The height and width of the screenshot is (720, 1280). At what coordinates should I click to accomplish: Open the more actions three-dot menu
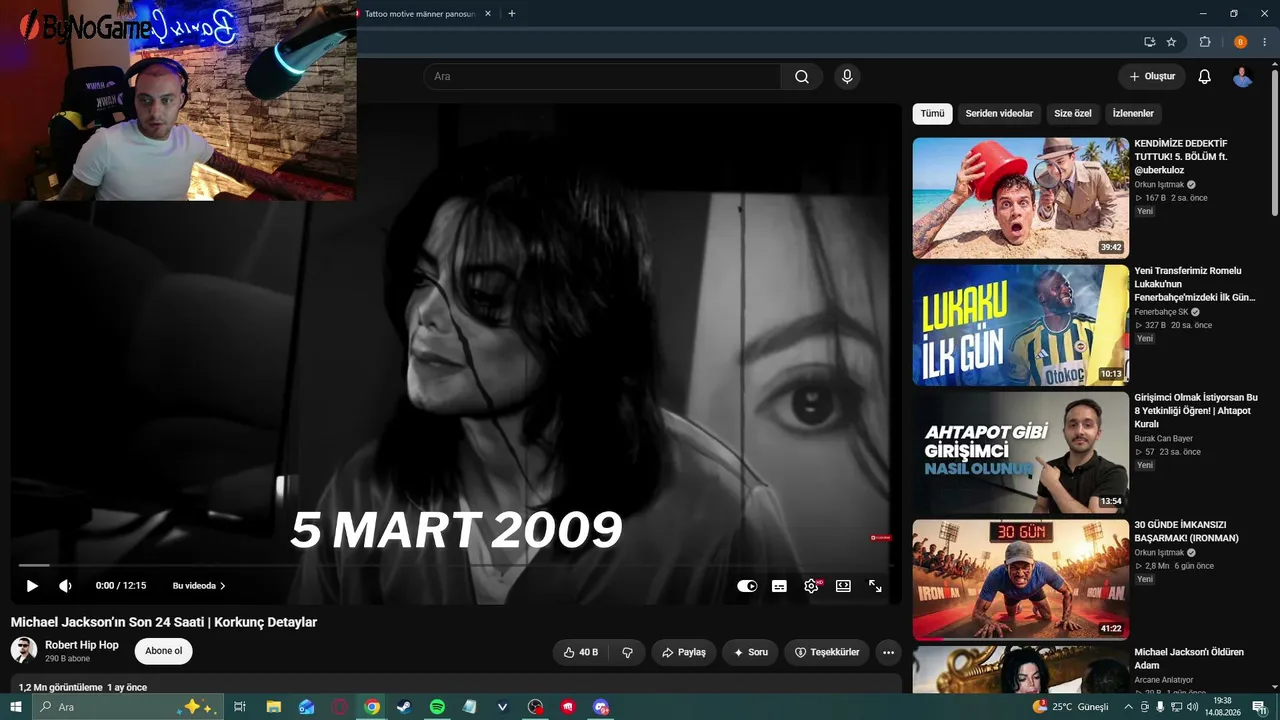point(888,652)
